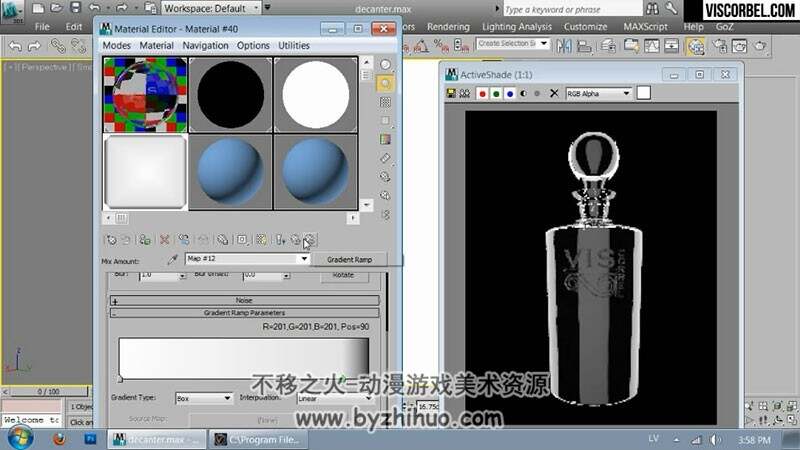Toggle Show Shaded Material in Viewport icon
Viewport: 800px width, 450px height.
(x=261, y=240)
